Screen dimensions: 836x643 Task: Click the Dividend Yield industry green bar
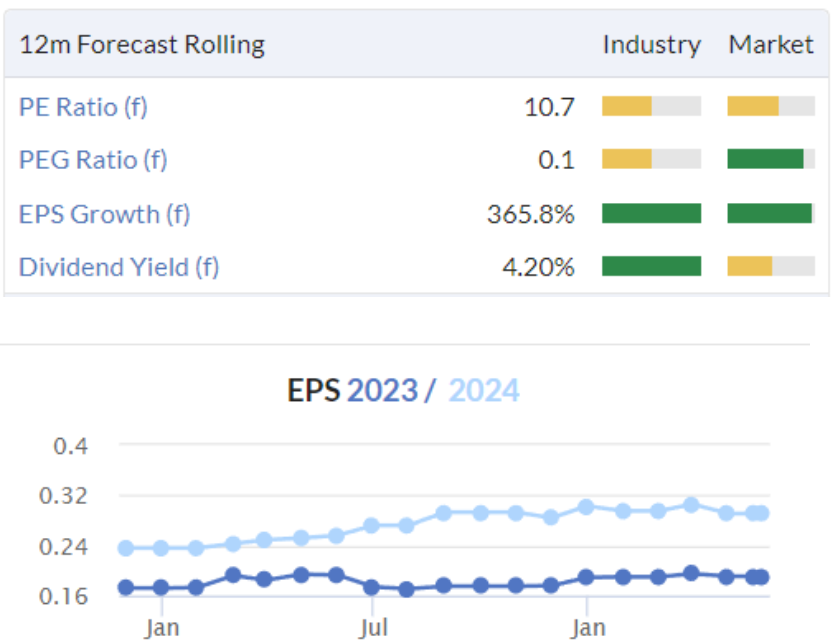click(651, 267)
